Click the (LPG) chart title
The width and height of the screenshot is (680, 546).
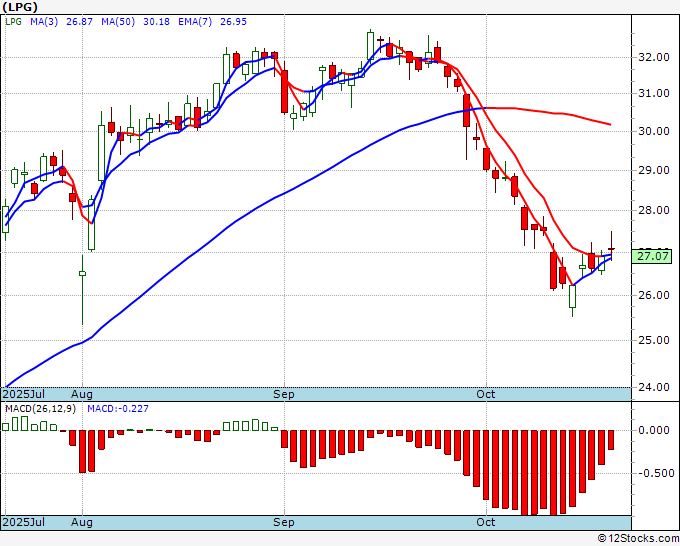tap(20, 7)
